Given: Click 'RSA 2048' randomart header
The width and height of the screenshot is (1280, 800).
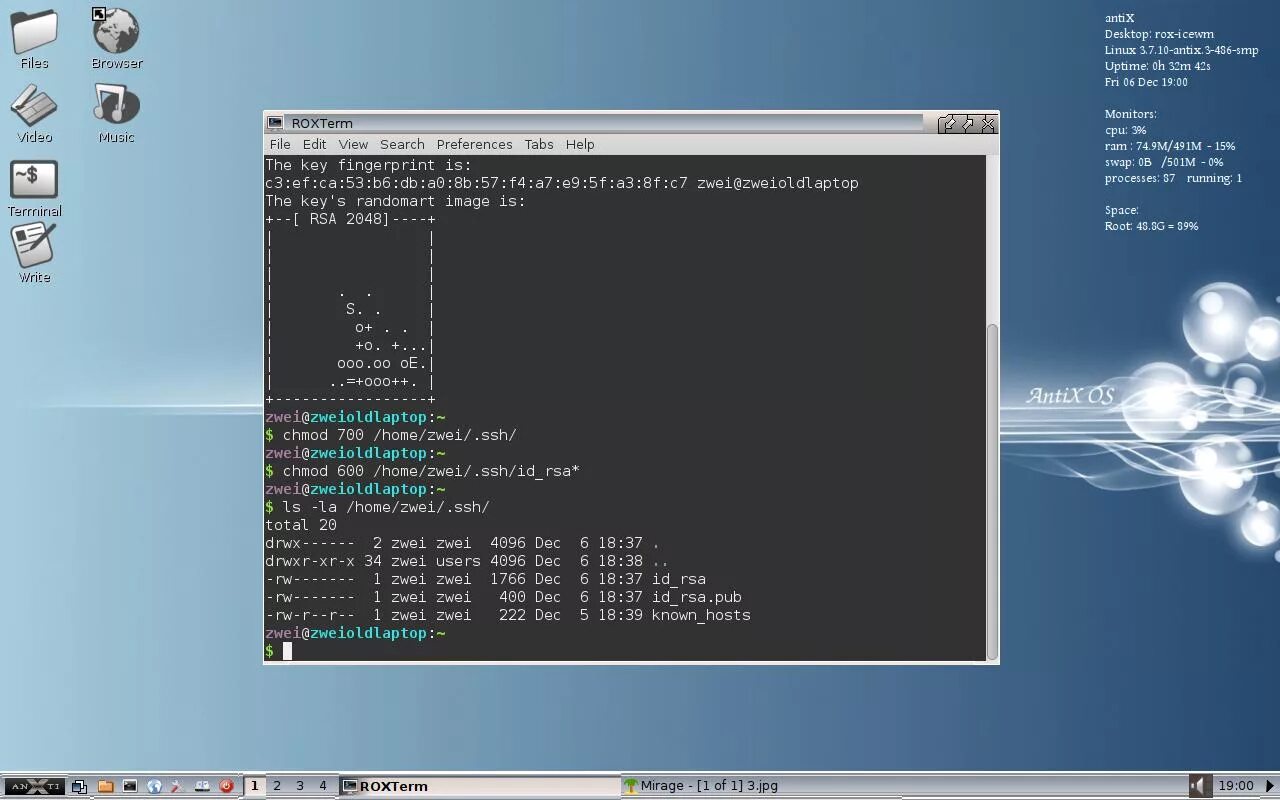Looking at the screenshot, I should click(x=350, y=219).
